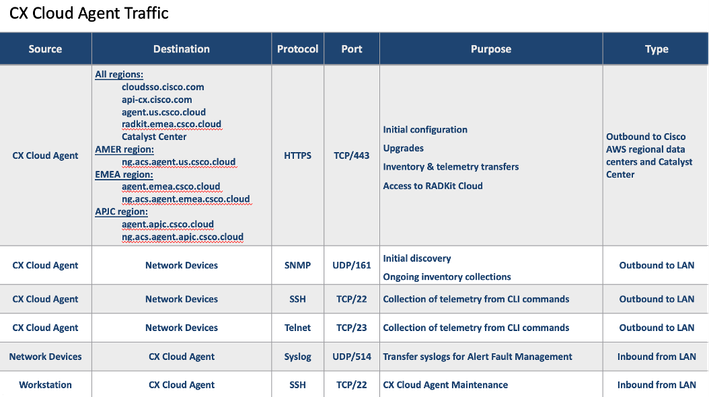
Task: Click the "radkit.emea.csco.cloud" hostname
Action: click(x=171, y=124)
